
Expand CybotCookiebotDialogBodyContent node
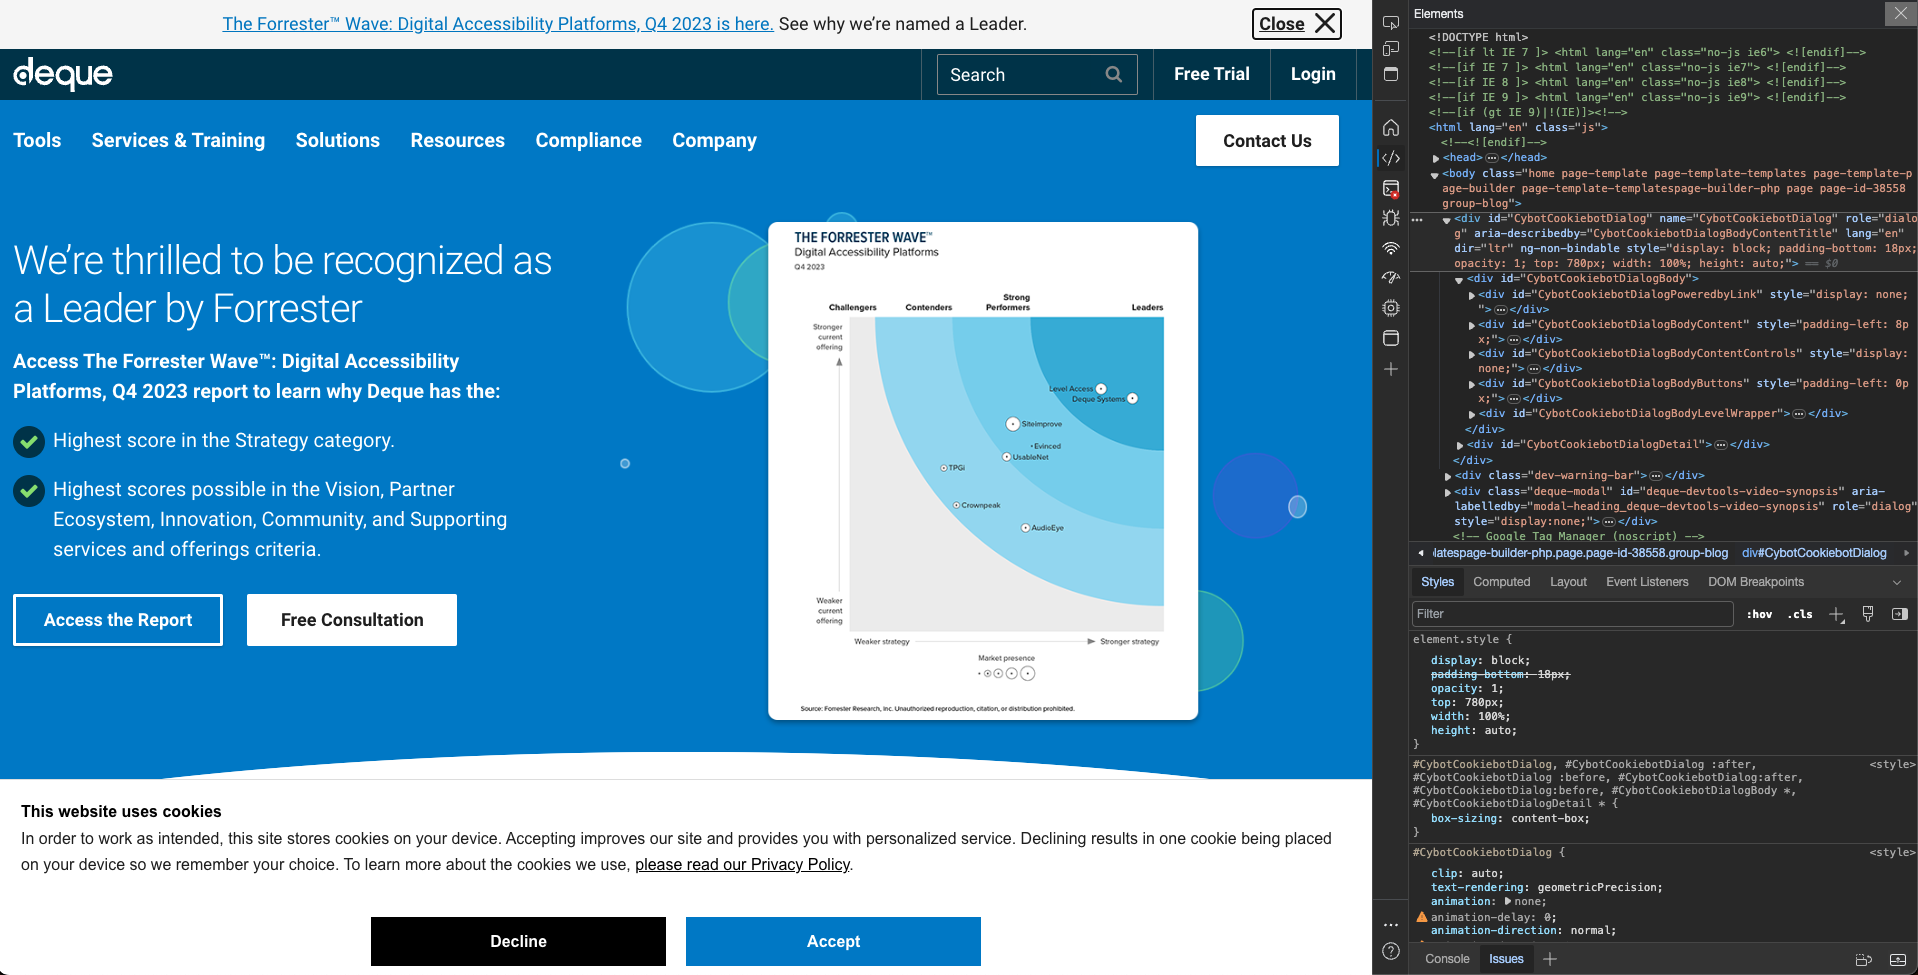click(1472, 325)
